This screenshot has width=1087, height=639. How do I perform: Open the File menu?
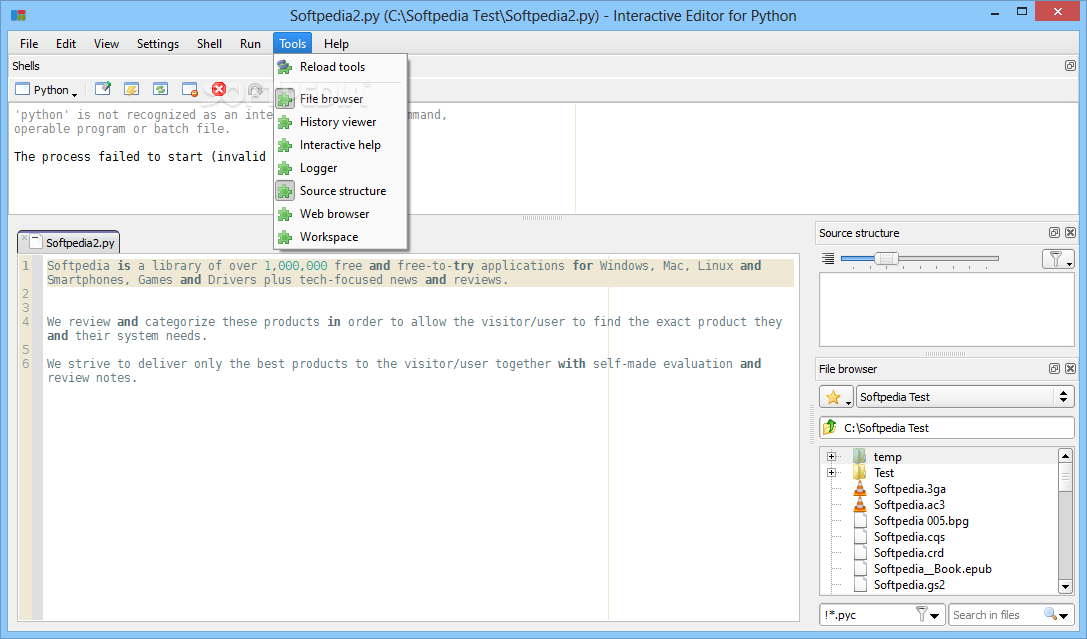point(29,44)
